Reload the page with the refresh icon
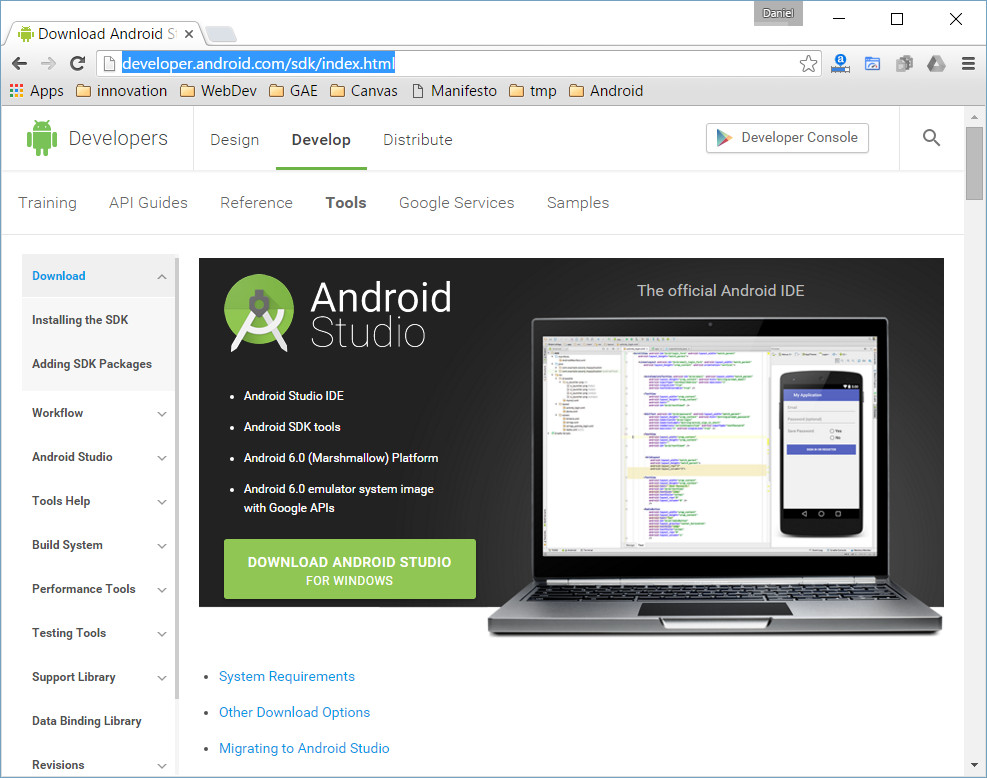Viewport: 987px width, 778px height. point(77,64)
